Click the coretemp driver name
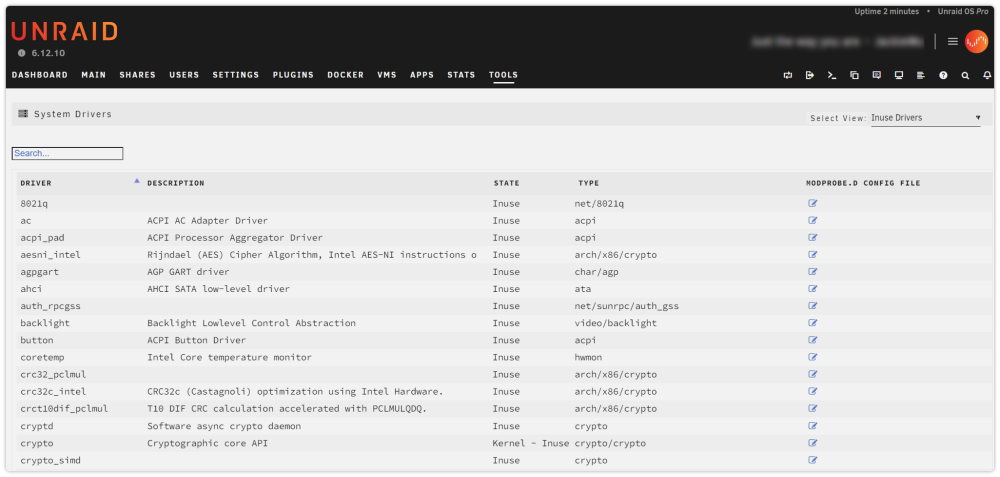 coord(43,357)
